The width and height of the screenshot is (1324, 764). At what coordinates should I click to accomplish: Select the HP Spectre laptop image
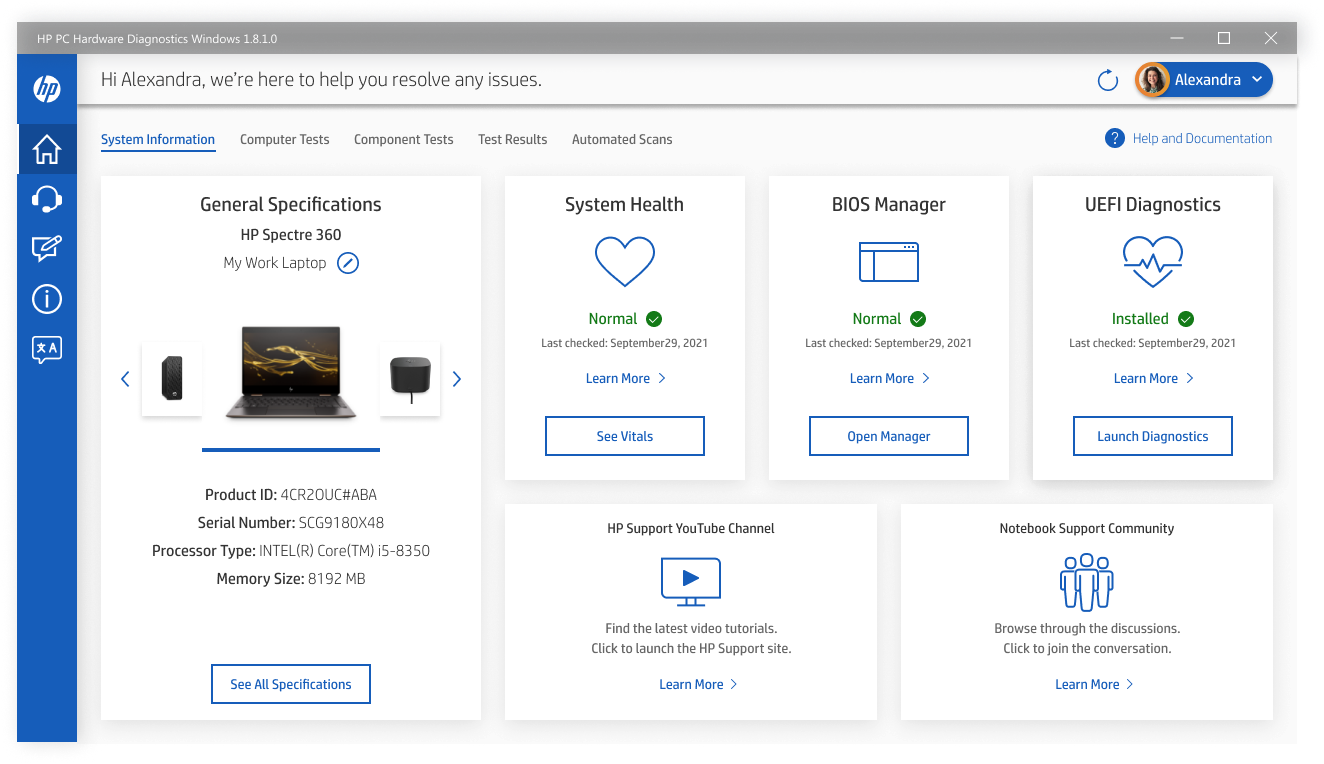[291, 372]
